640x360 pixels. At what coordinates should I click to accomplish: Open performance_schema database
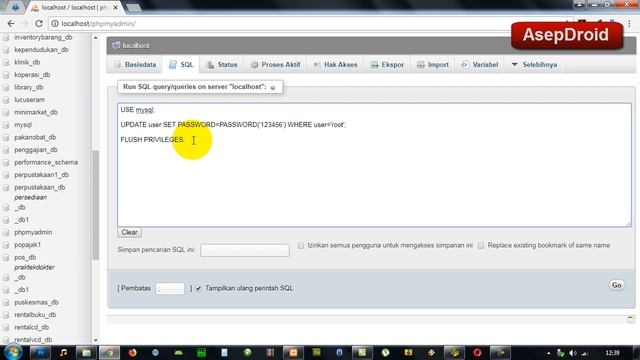tap(46, 162)
